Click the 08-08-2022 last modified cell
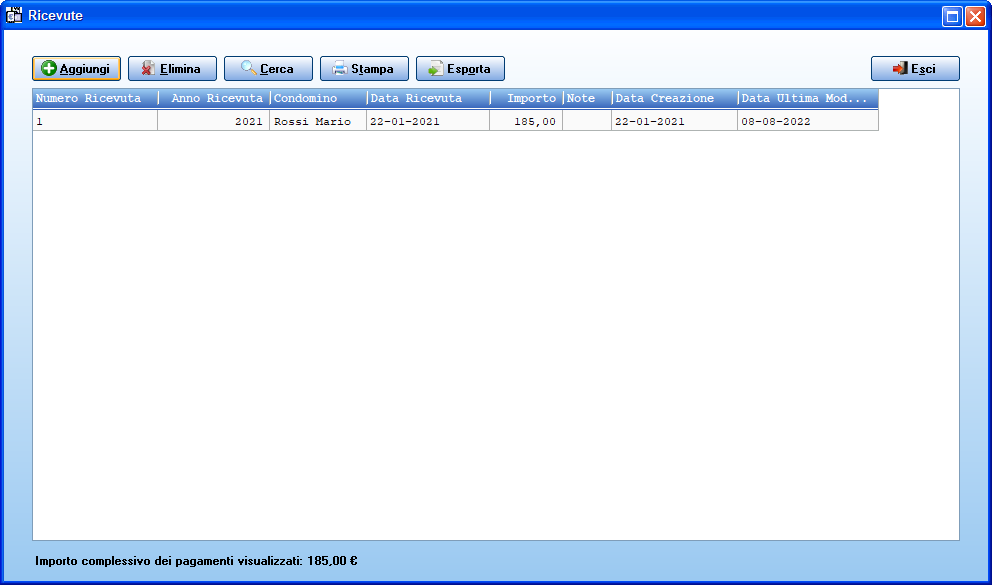Image resolution: width=992 pixels, height=585 pixels. click(x=808, y=121)
